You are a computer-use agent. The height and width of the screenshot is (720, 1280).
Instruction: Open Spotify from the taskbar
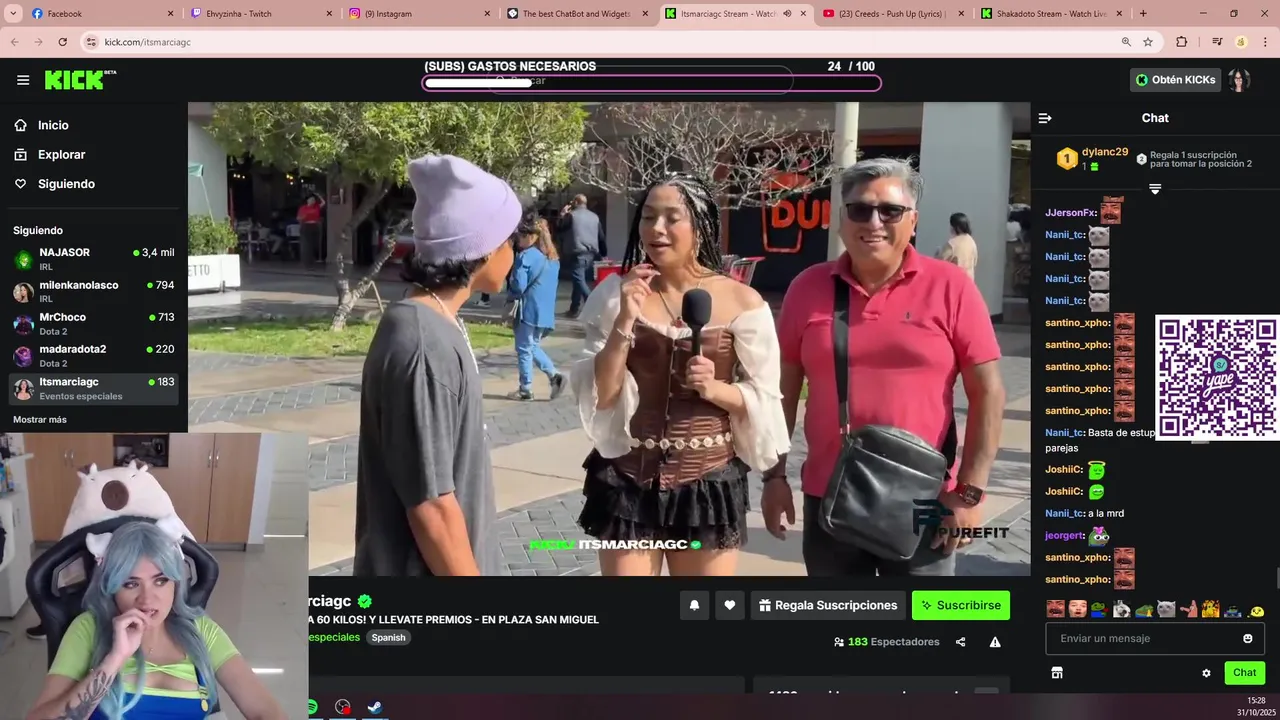(312, 707)
